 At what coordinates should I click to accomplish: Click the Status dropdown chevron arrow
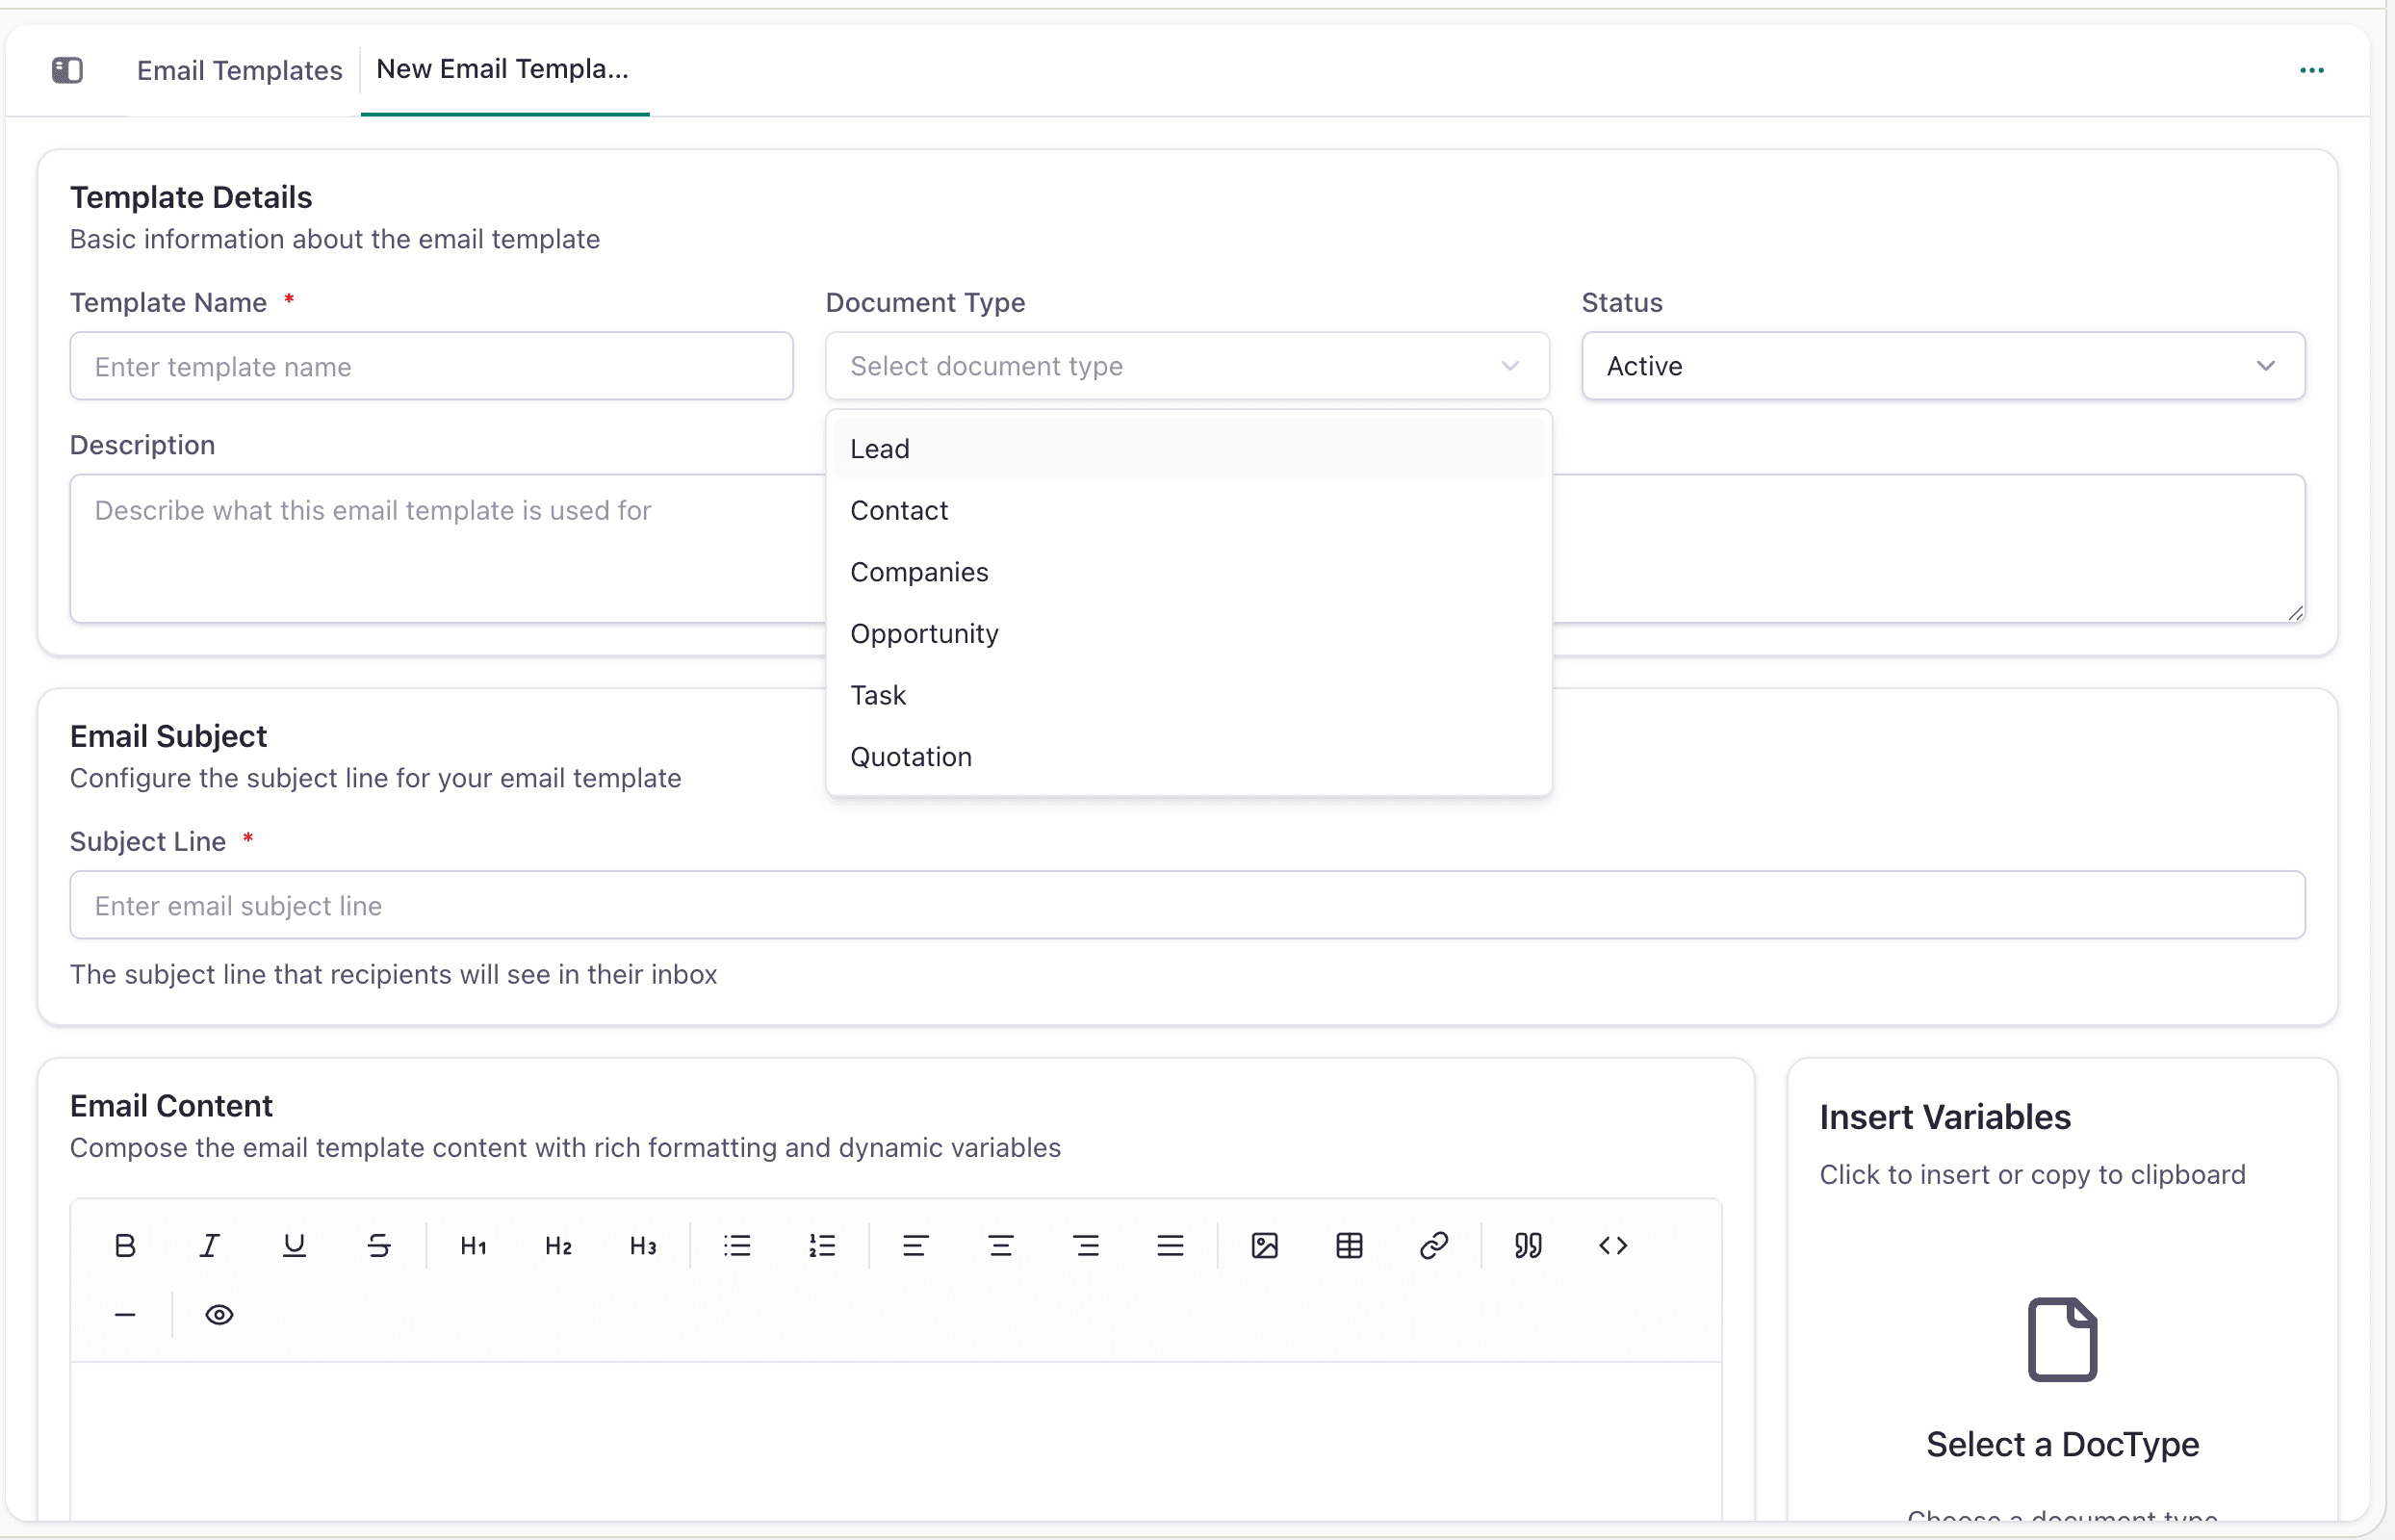click(2265, 366)
